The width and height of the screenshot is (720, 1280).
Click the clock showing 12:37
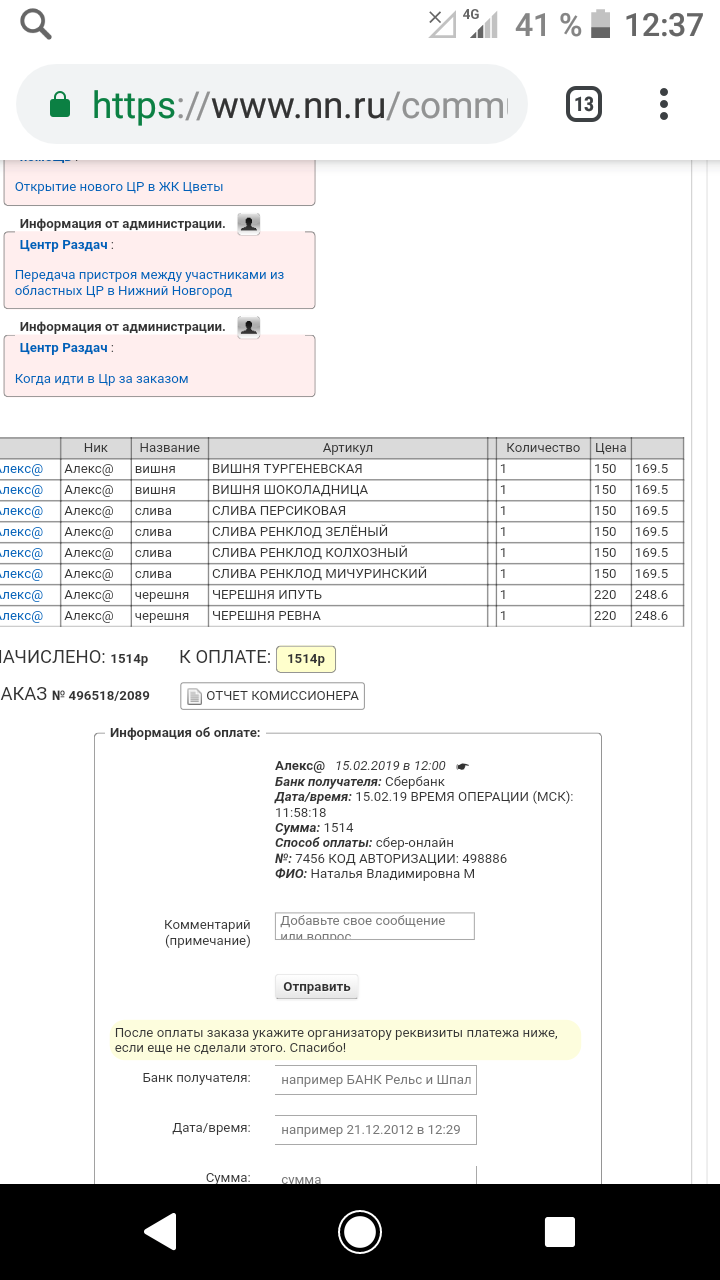point(664,24)
